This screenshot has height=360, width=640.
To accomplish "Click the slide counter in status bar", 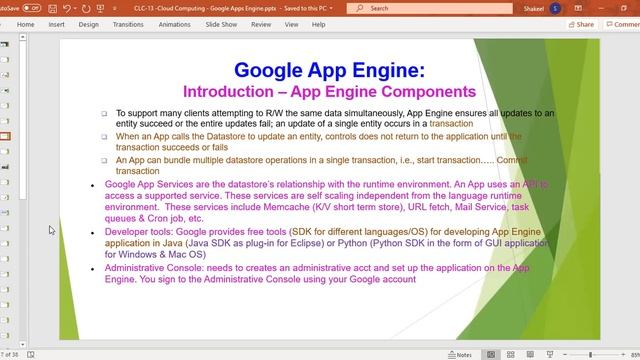I will coord(9,355).
